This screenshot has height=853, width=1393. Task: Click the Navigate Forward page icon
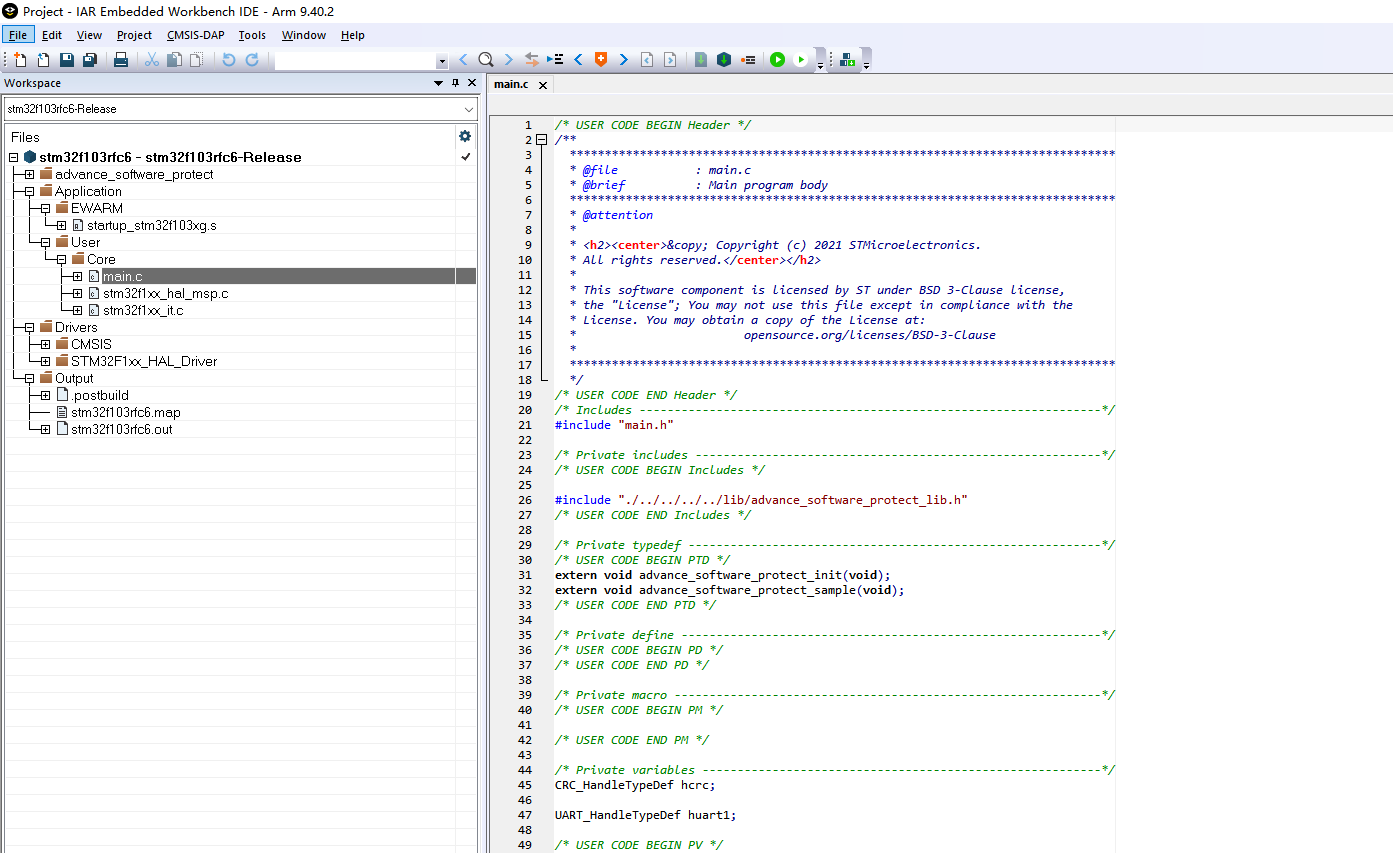coord(670,60)
